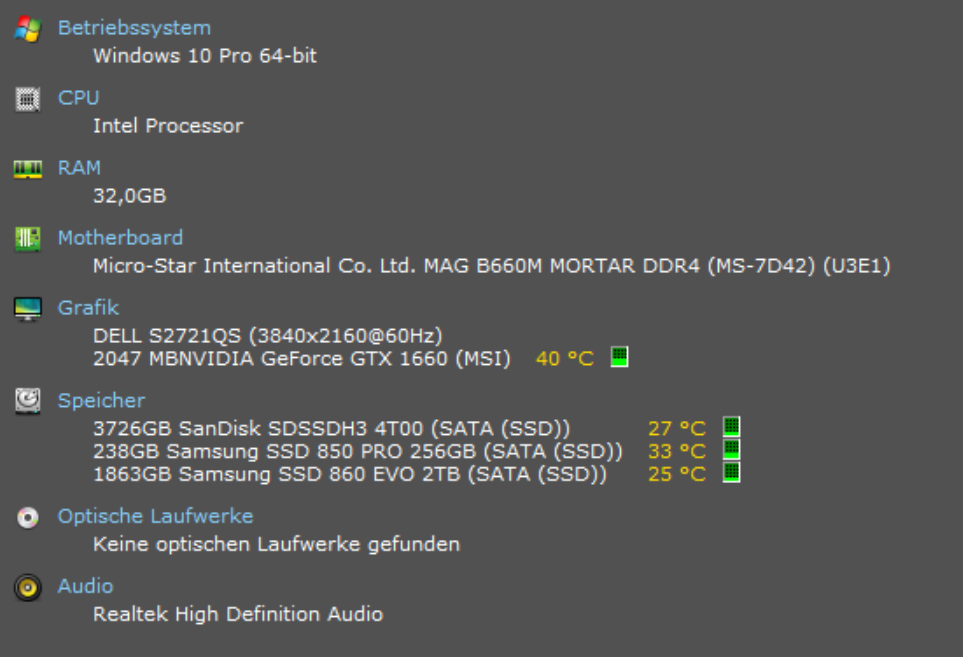Click the Motherboard circuit icon
963x657 pixels.
29,237
